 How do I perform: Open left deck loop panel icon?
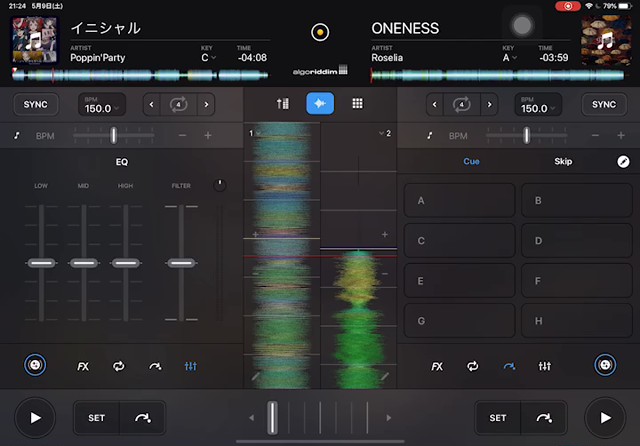tap(118, 366)
